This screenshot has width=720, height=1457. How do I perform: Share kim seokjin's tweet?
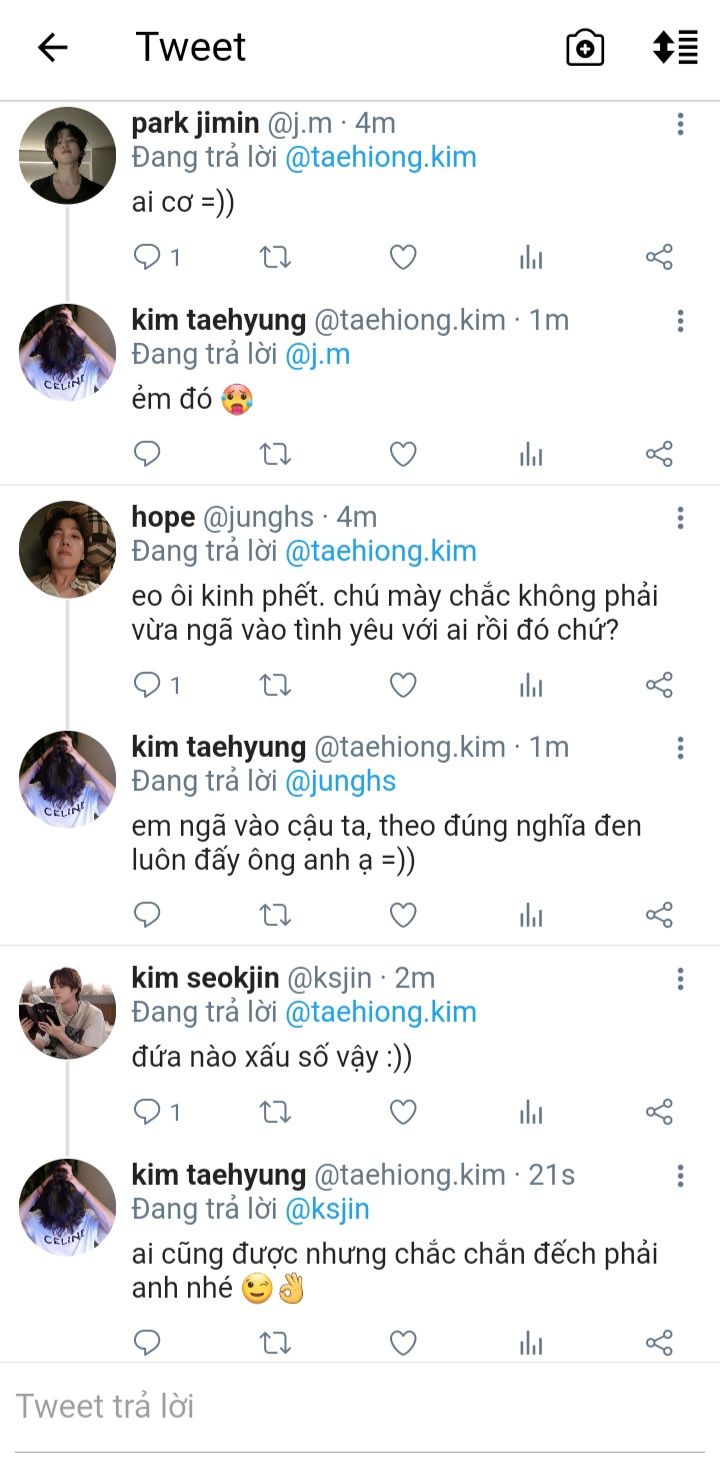[x=659, y=1112]
